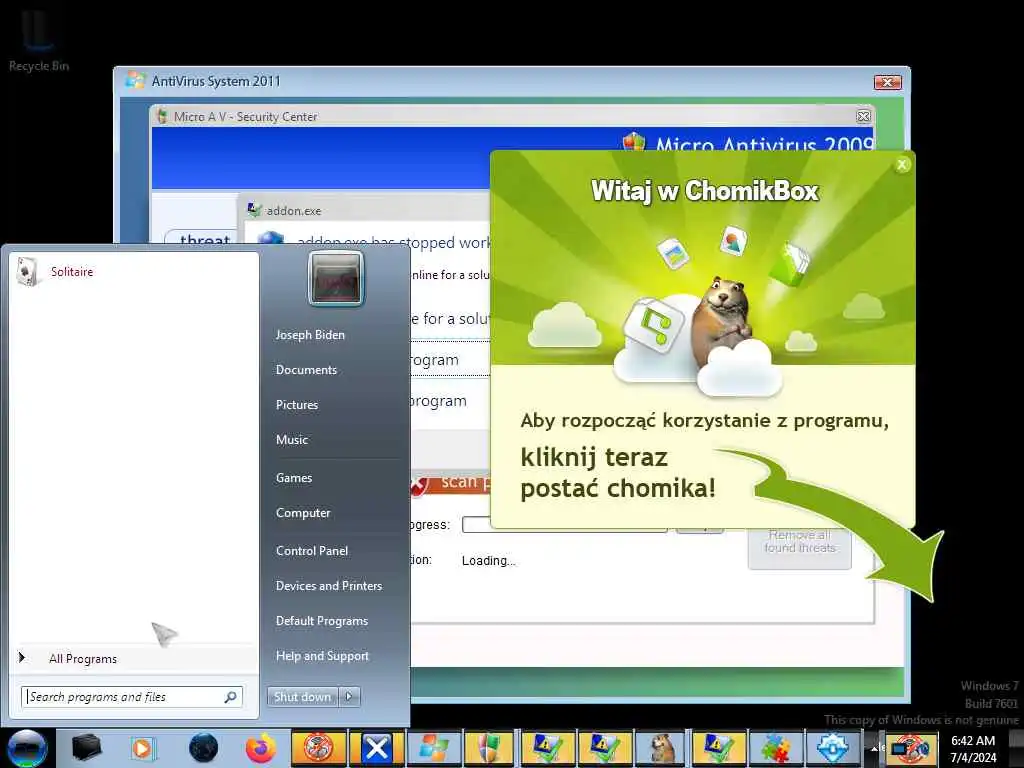Select the Recycle Bin desktop icon

tap(39, 39)
